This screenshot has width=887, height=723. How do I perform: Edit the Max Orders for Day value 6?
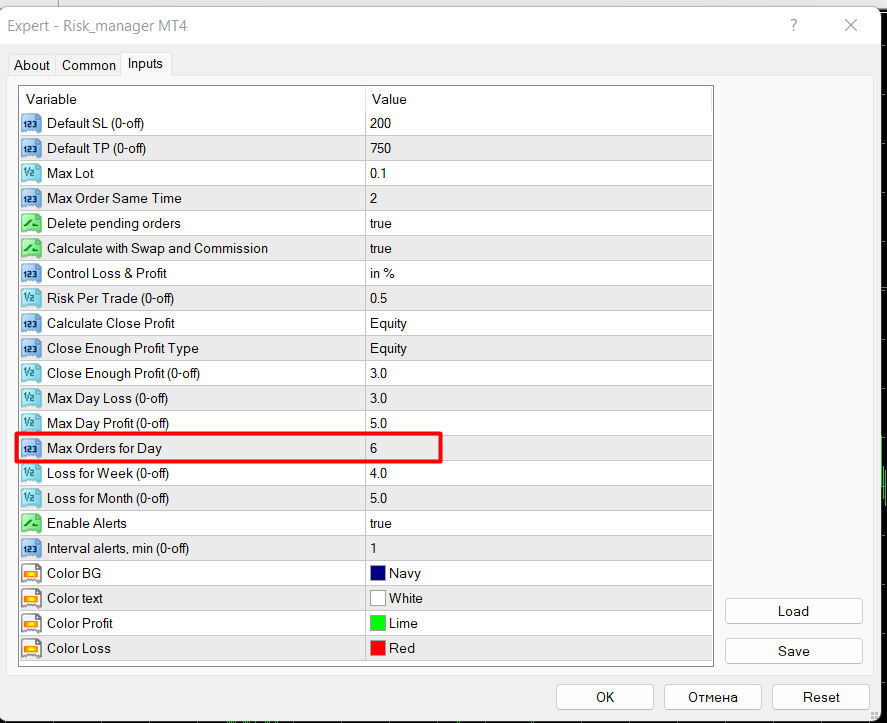pos(539,448)
